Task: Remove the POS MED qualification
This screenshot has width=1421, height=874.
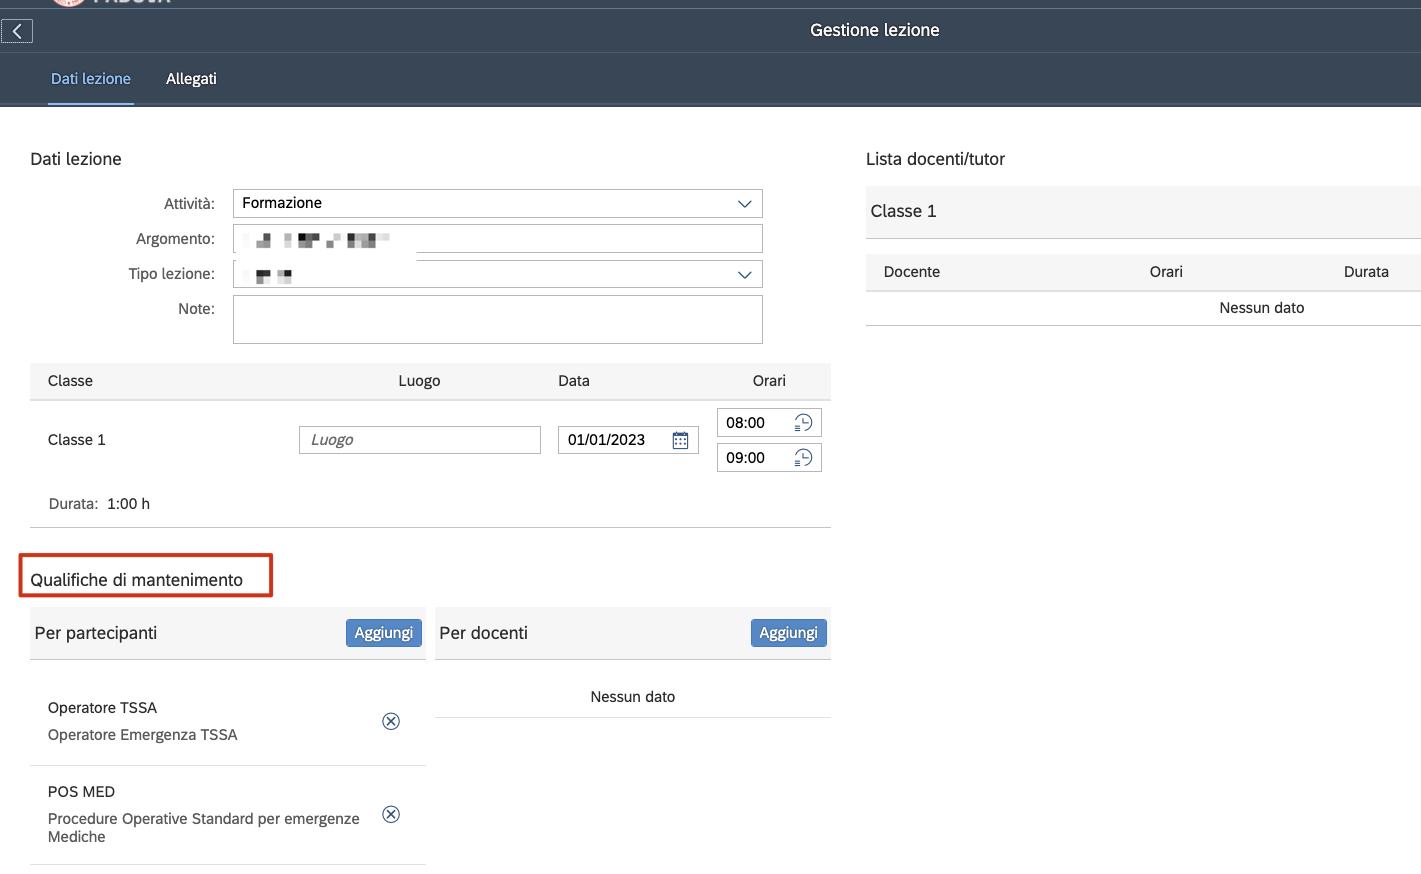Action: click(x=391, y=814)
